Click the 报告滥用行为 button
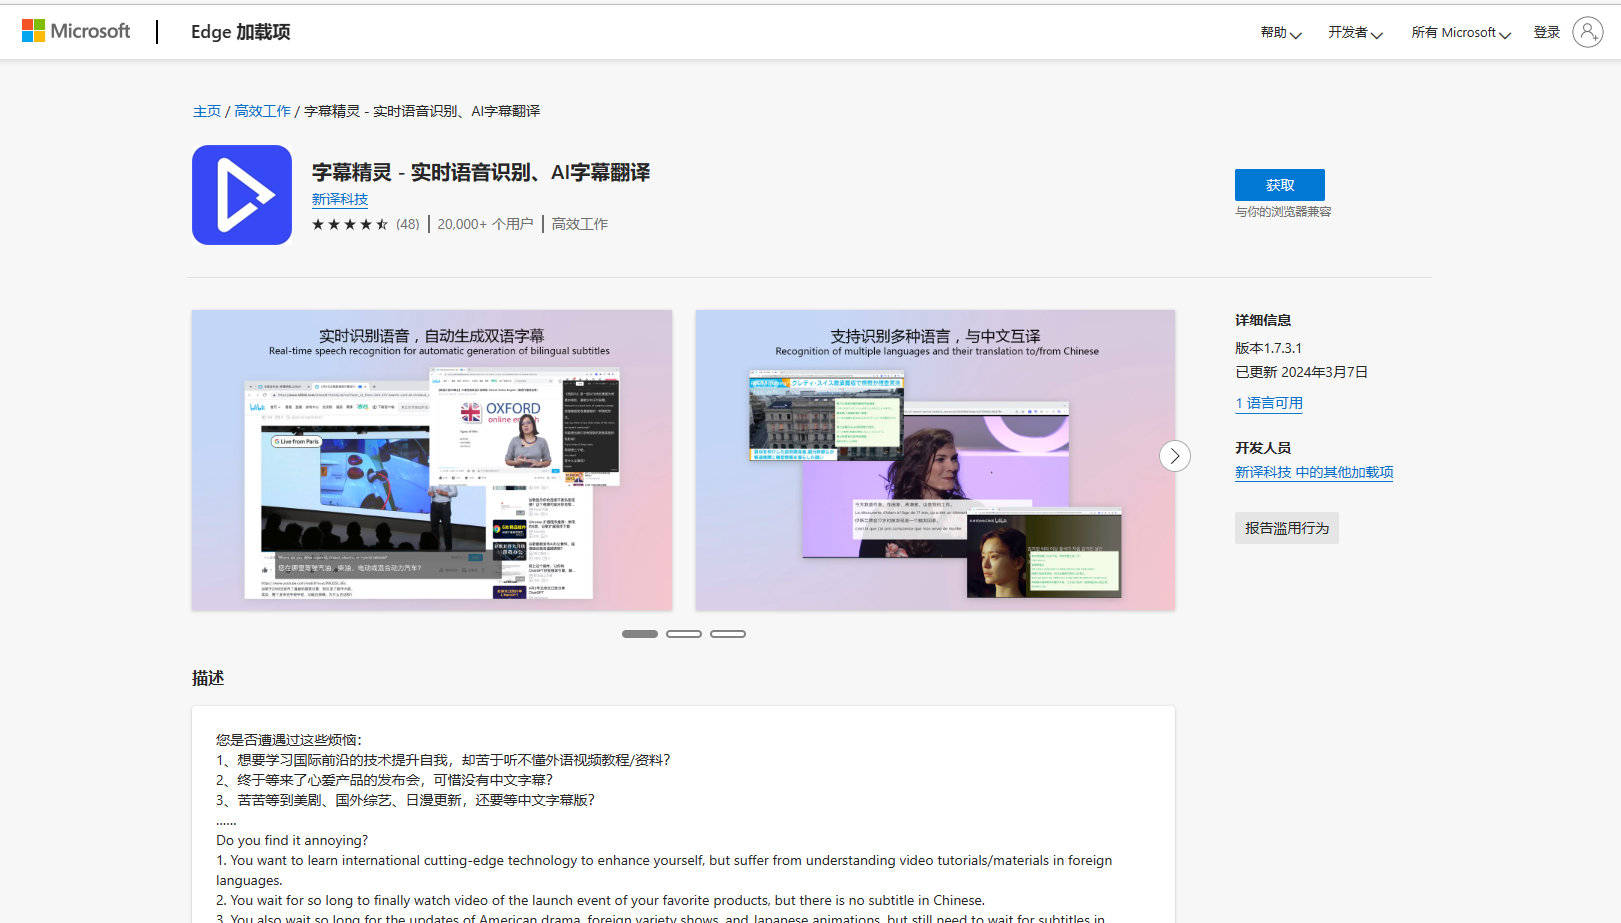This screenshot has height=923, width=1621. [1287, 528]
